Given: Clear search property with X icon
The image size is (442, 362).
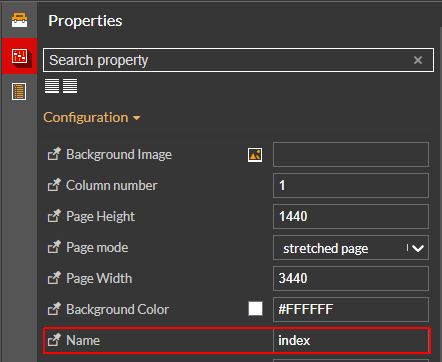Looking at the screenshot, I should point(418,60).
